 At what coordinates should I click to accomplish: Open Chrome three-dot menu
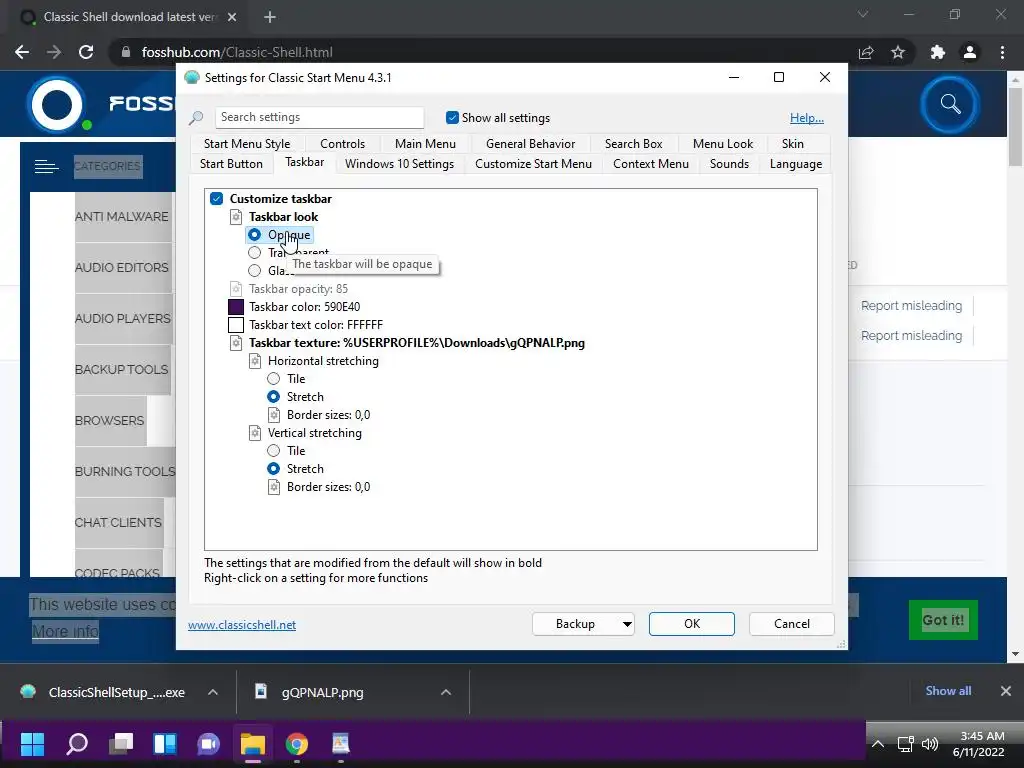1002,52
